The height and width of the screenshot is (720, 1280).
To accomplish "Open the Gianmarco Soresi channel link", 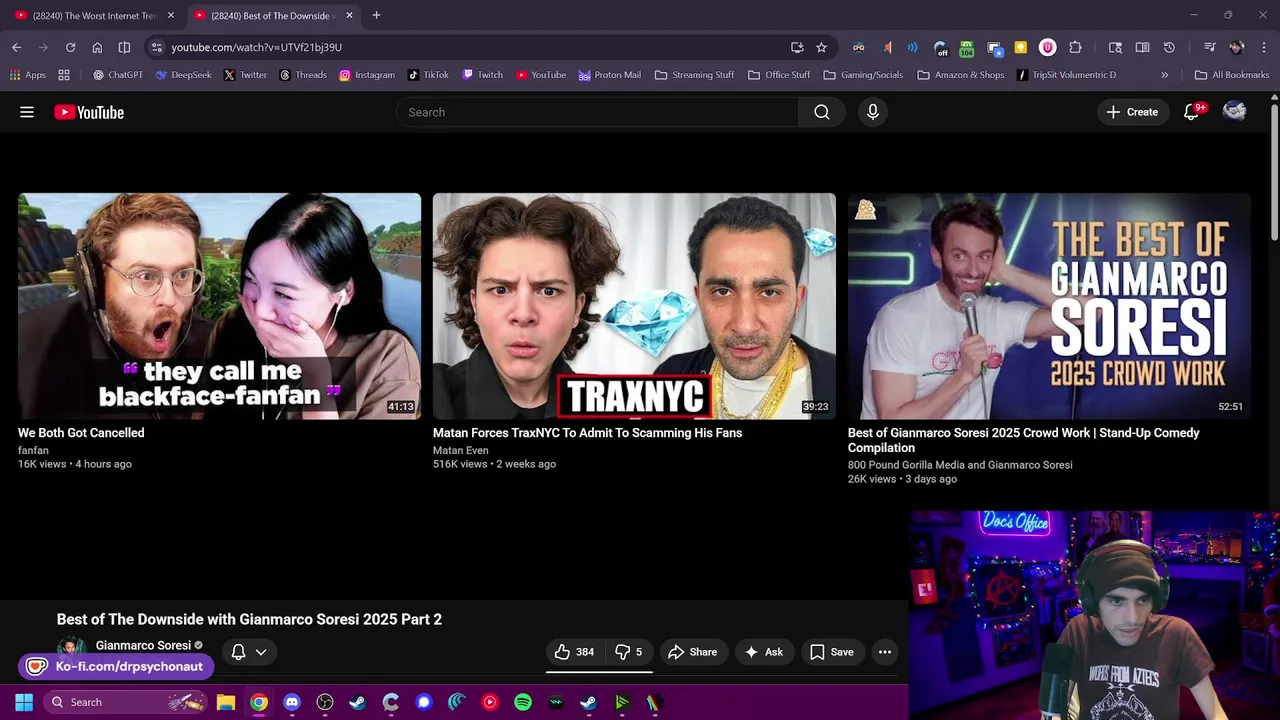I will click(143, 646).
